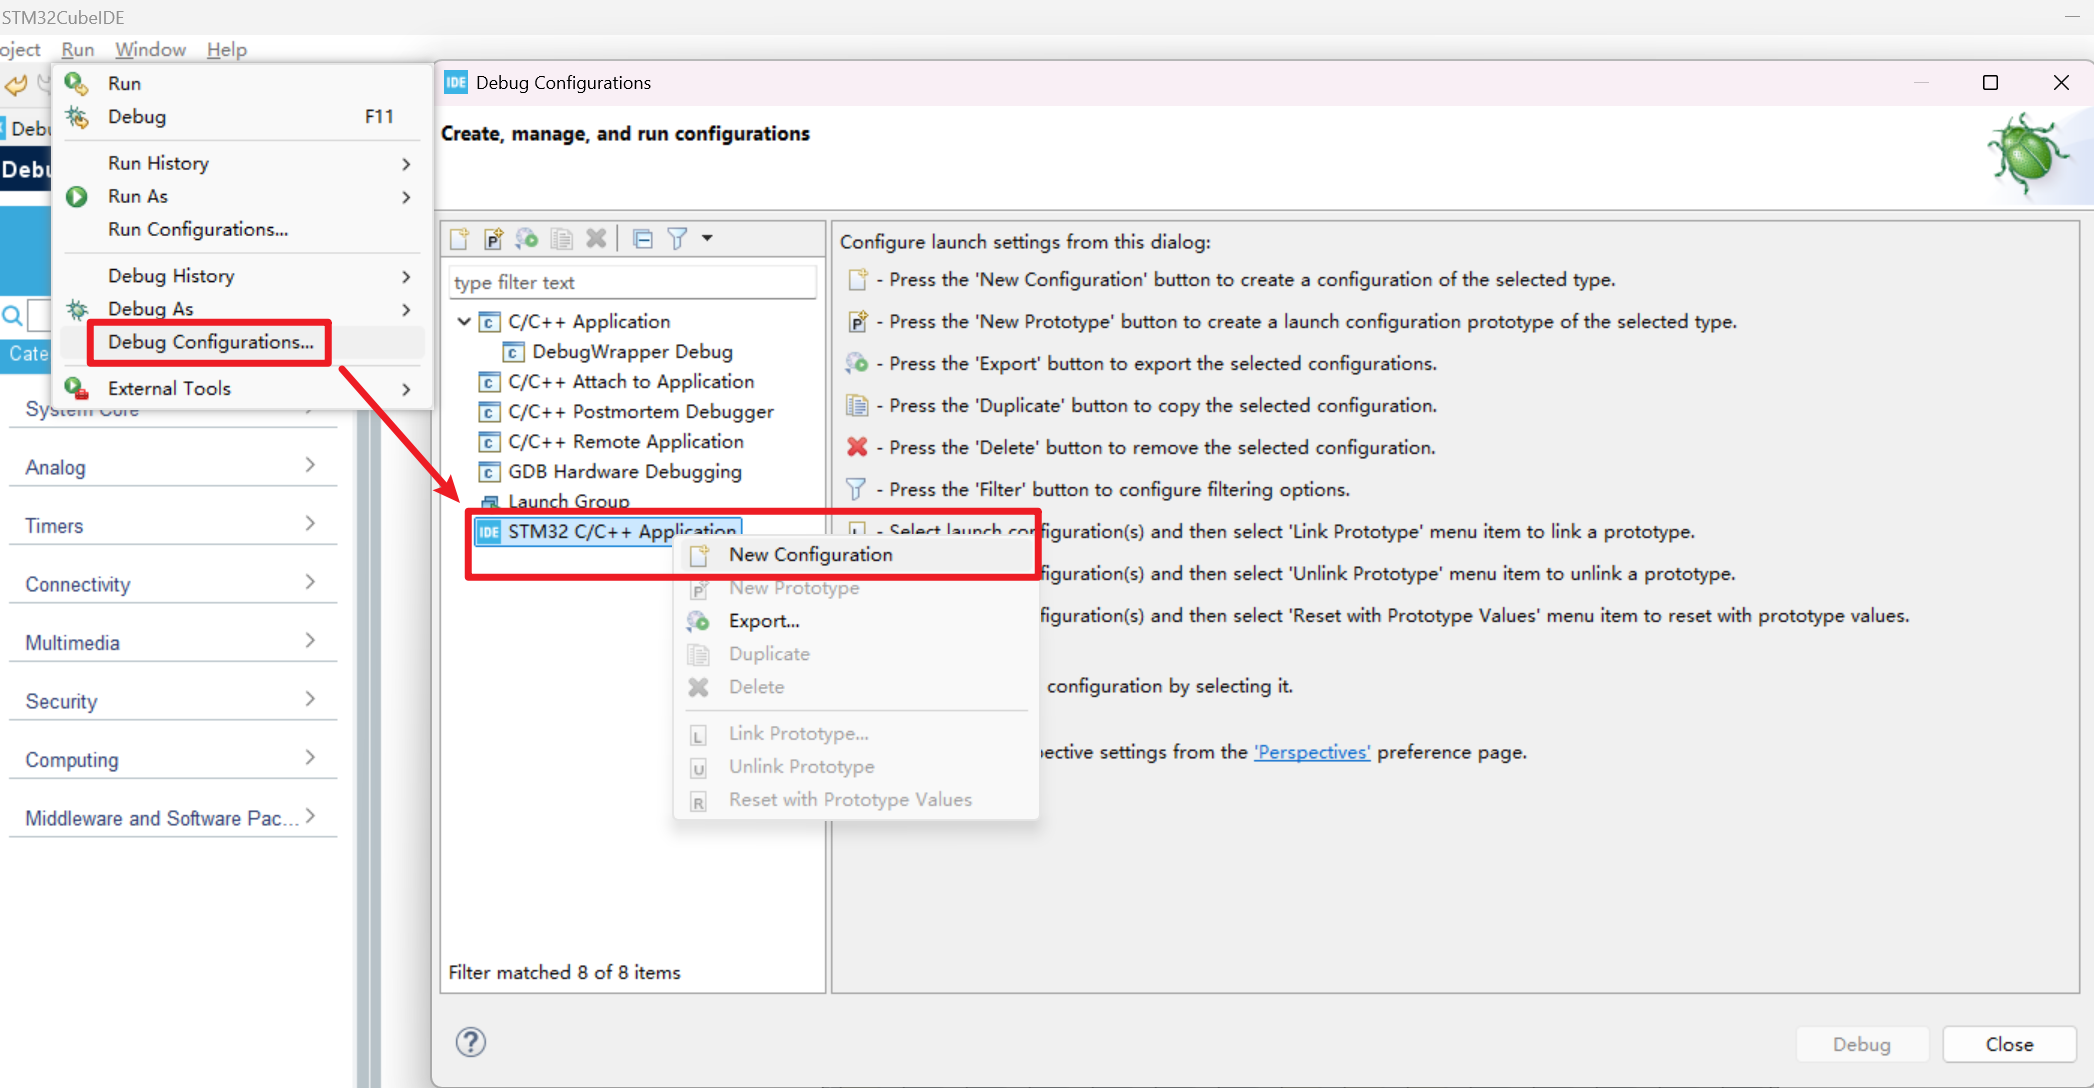Click the magnifier search icon in left panel
2094x1088 pixels.
tap(12, 316)
